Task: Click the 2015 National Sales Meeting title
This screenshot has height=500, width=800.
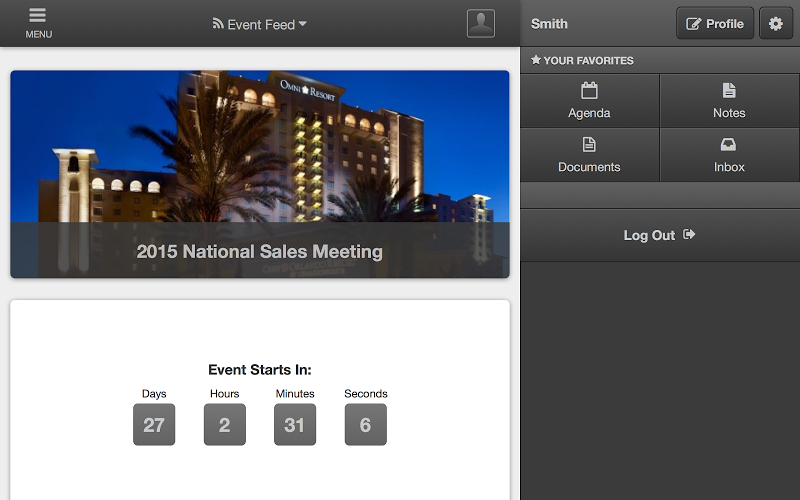Action: (260, 252)
